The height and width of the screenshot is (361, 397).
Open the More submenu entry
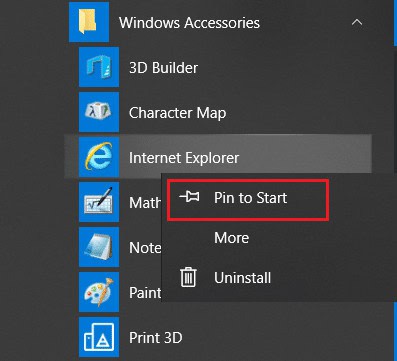232,238
